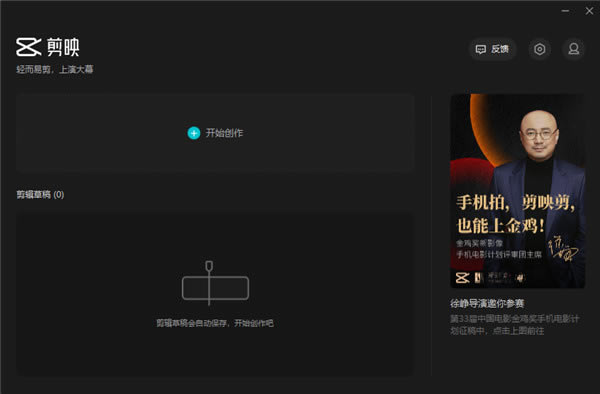Click the small 剪映 logo at banner bottom
Image resolution: width=600 pixels, height=394 pixels.
point(462,278)
